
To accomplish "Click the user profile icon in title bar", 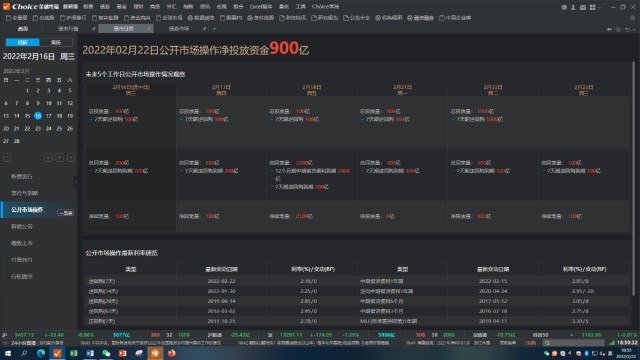I will [x=573, y=7].
